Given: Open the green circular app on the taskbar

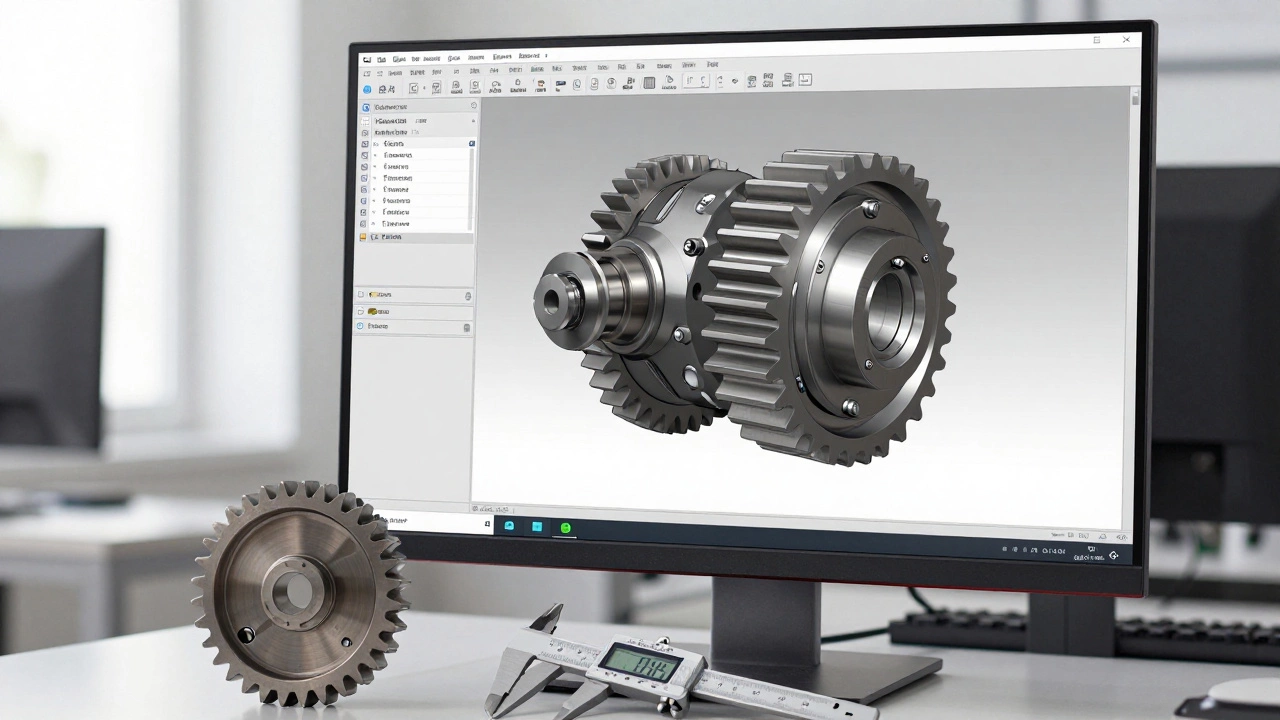Looking at the screenshot, I should [x=566, y=527].
